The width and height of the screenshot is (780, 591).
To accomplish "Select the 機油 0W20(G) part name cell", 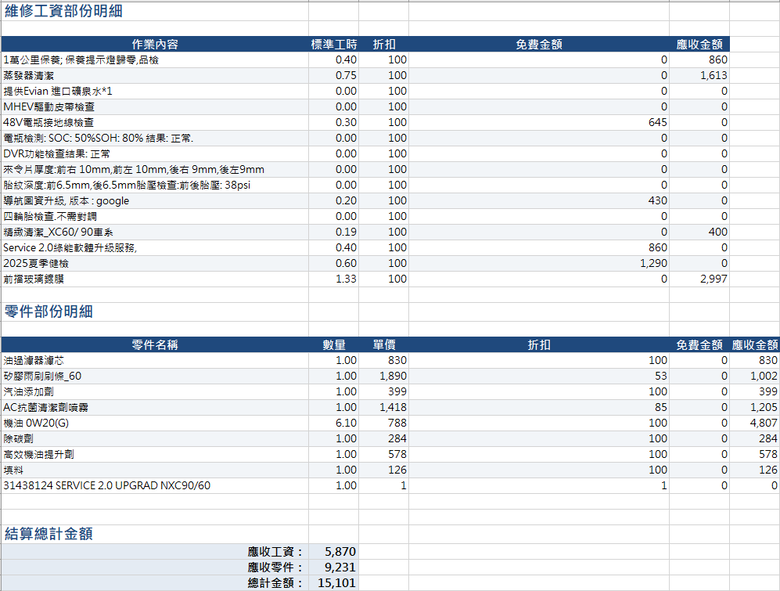I will [x=155, y=423].
